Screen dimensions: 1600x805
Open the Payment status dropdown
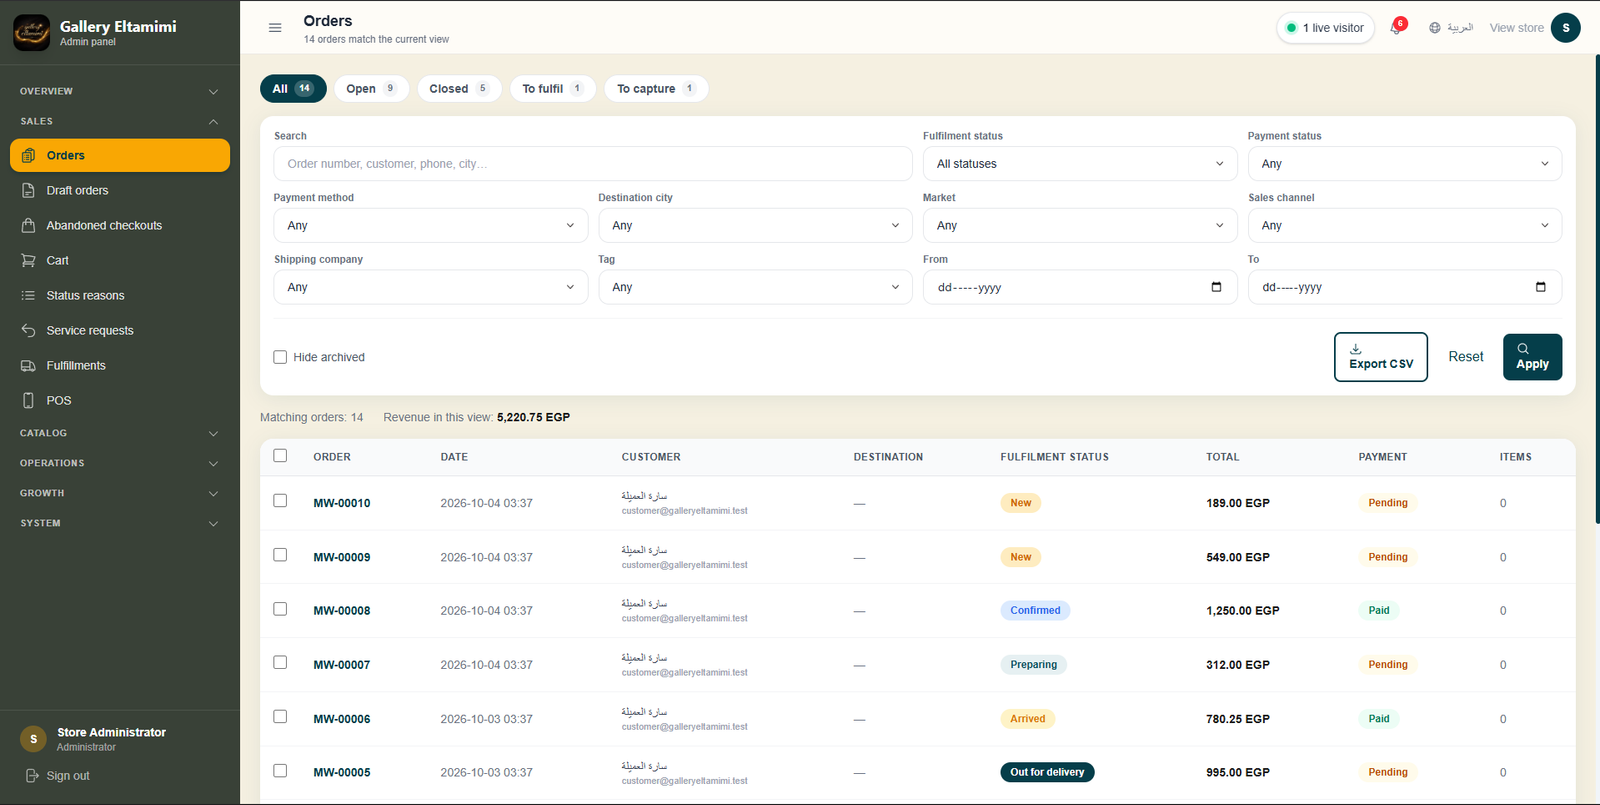click(x=1405, y=164)
